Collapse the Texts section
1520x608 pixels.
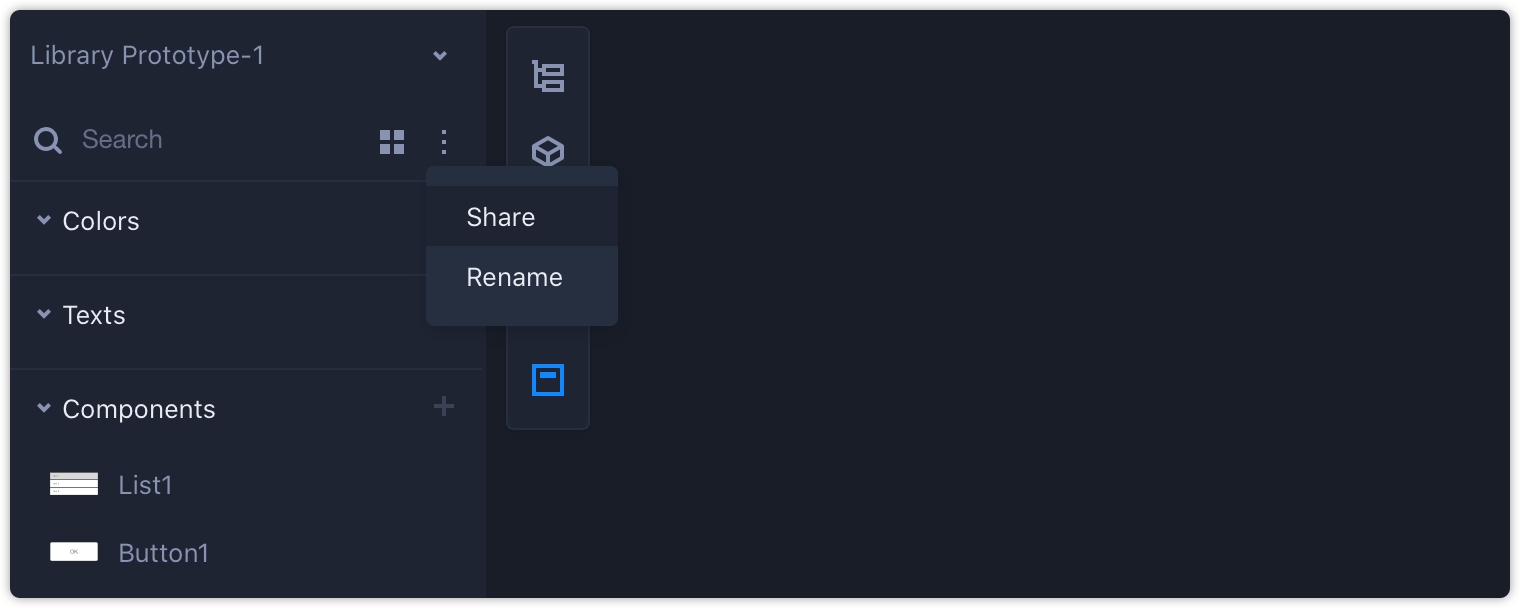43,313
